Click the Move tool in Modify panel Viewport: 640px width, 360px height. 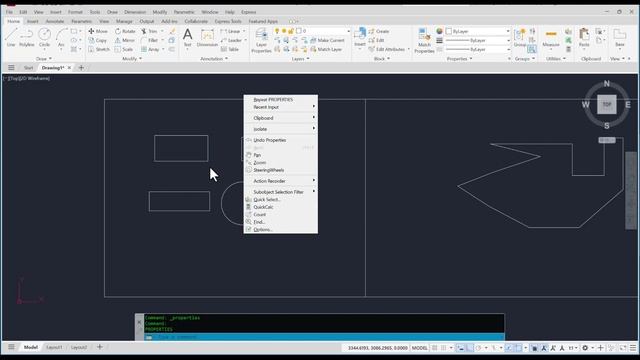pyautogui.click(x=98, y=31)
